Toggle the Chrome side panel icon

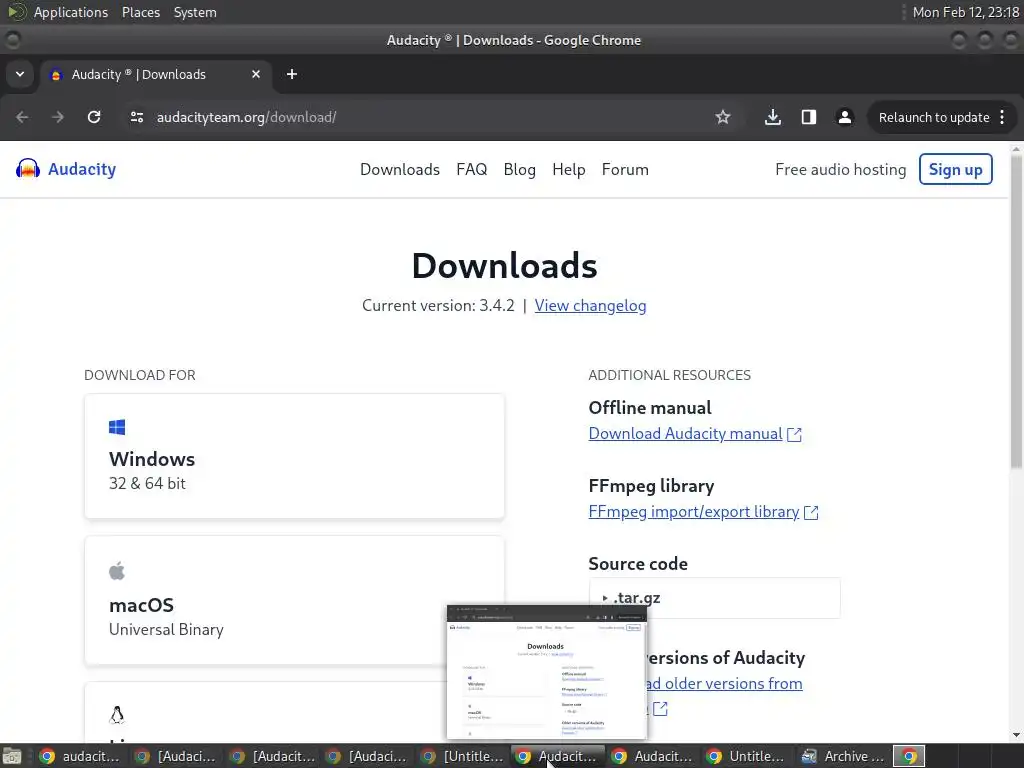click(808, 117)
